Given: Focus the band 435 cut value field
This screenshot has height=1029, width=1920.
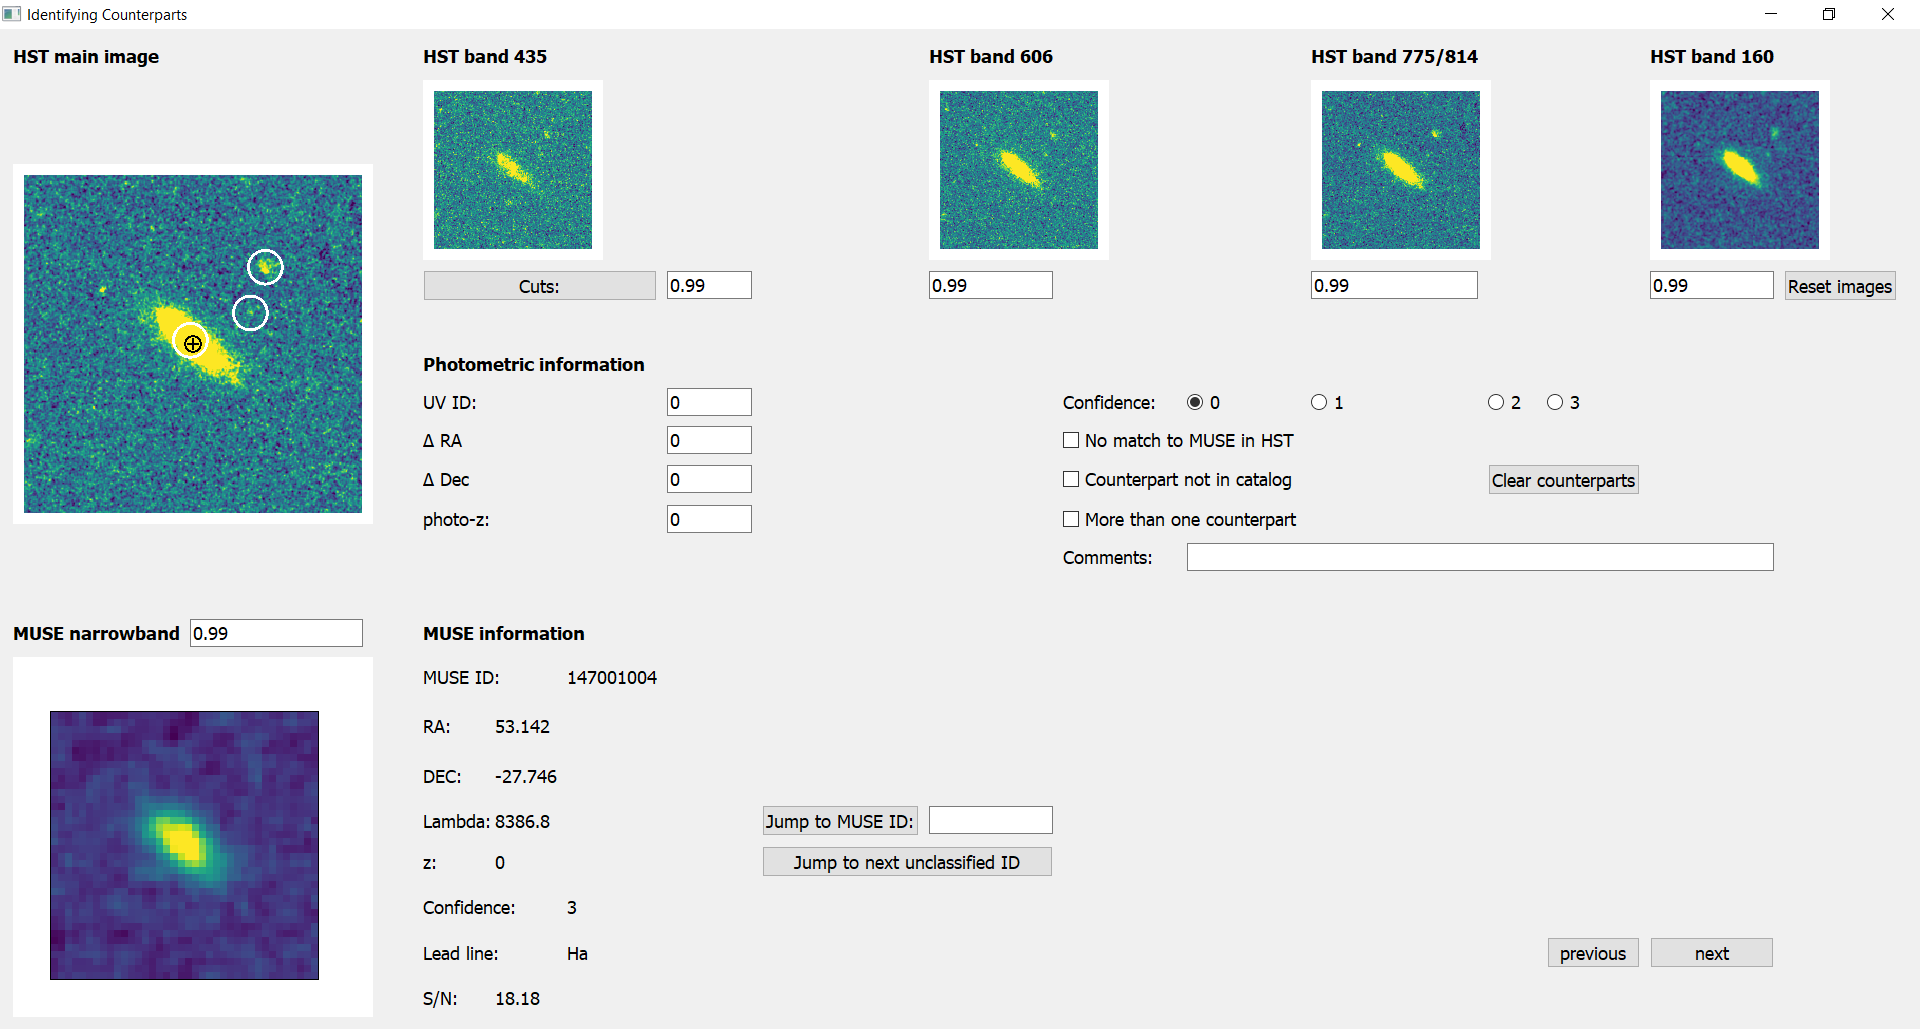Looking at the screenshot, I should (709, 285).
